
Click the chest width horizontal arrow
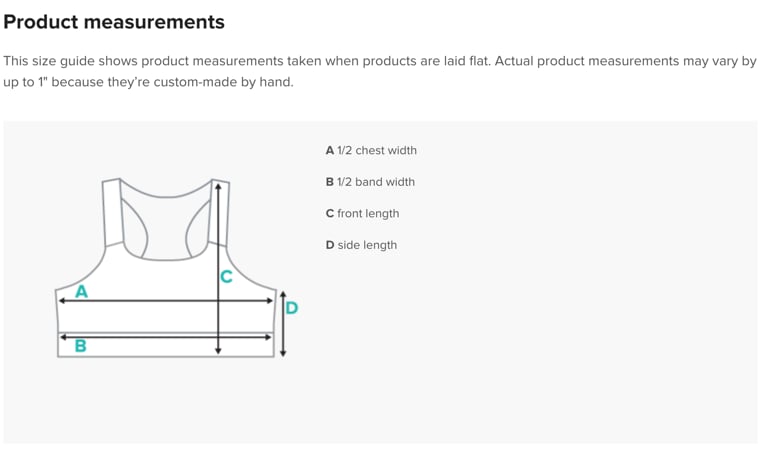(166, 301)
